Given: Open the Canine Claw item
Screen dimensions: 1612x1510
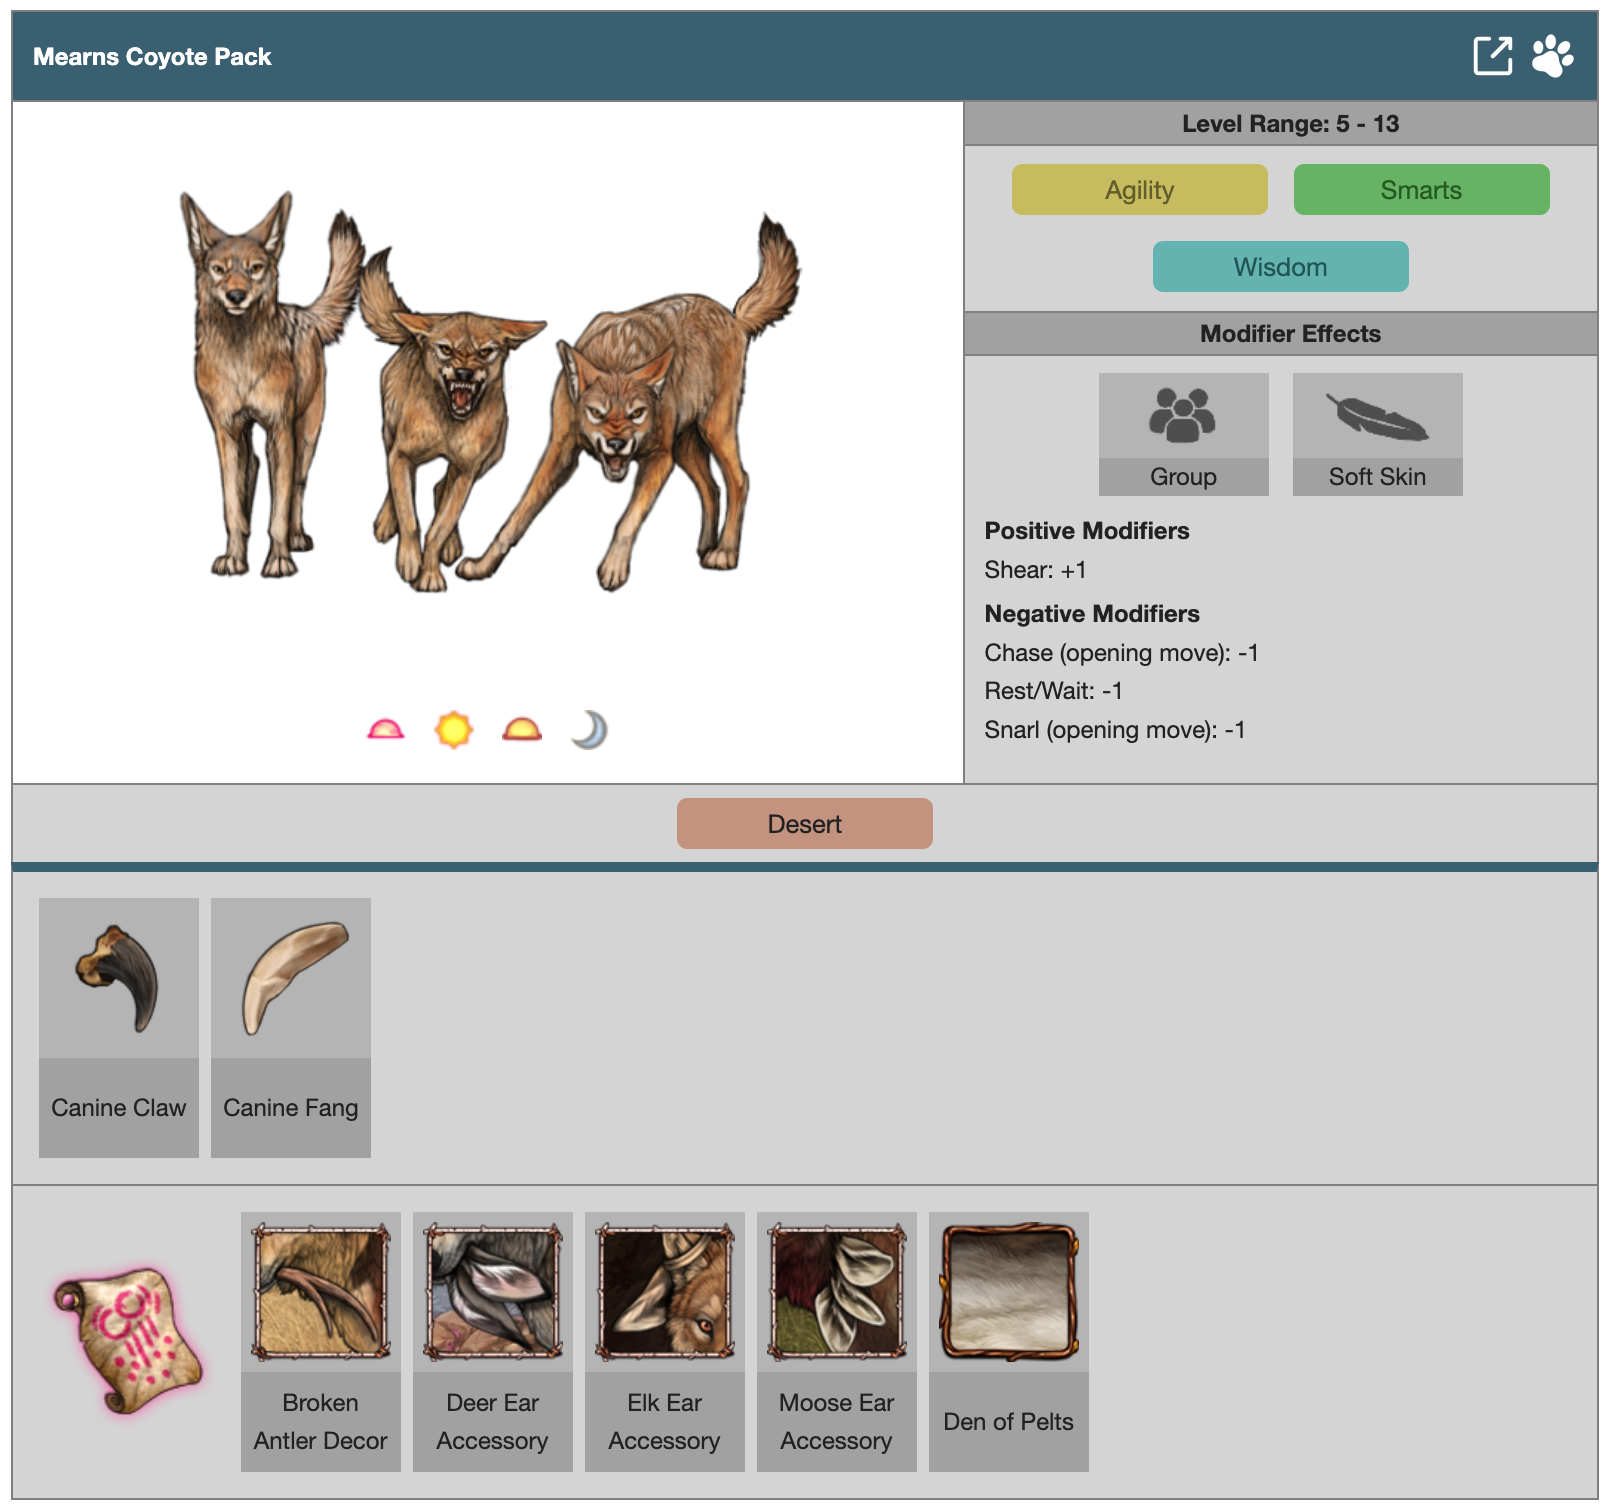Looking at the screenshot, I should [x=119, y=1028].
